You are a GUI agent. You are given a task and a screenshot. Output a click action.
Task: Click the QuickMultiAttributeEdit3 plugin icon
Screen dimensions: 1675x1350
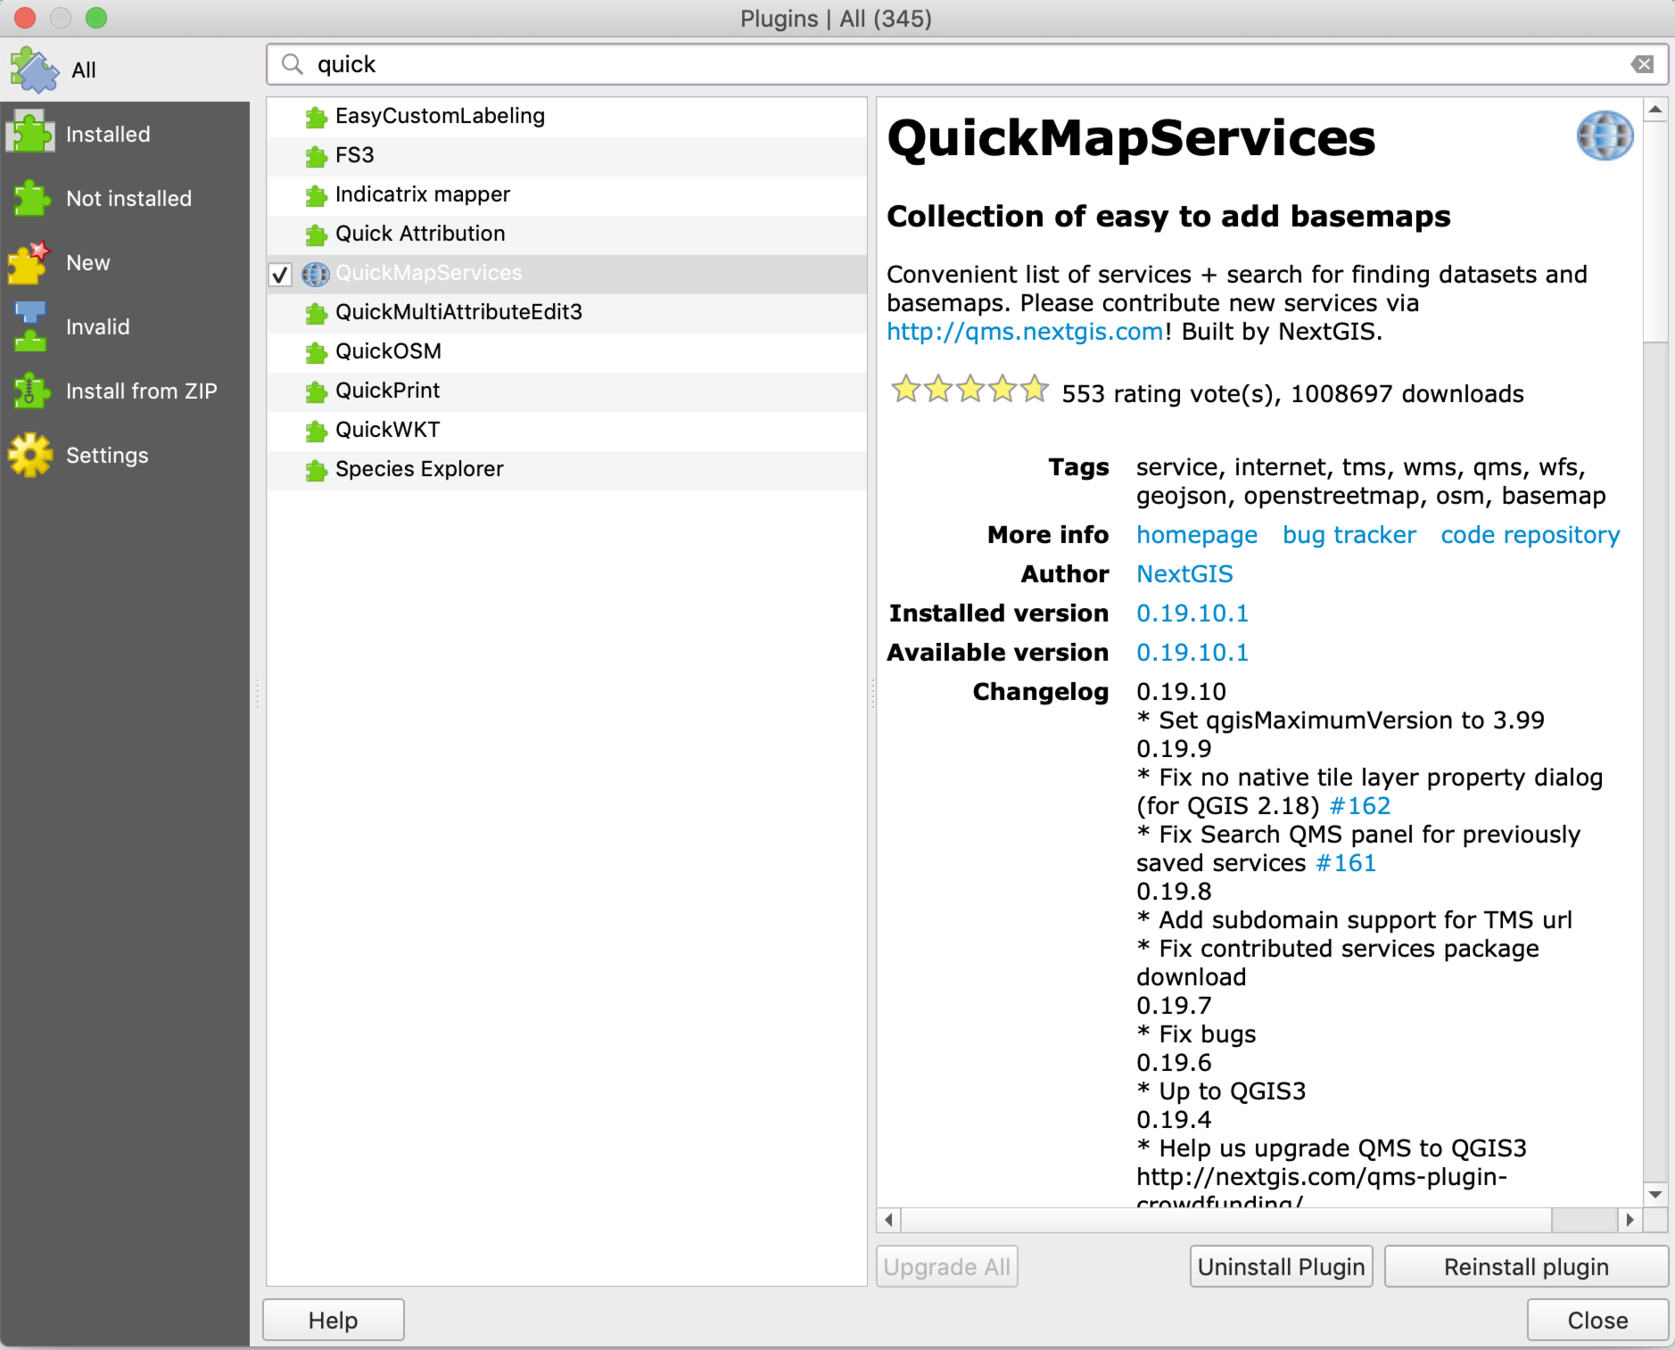(316, 313)
